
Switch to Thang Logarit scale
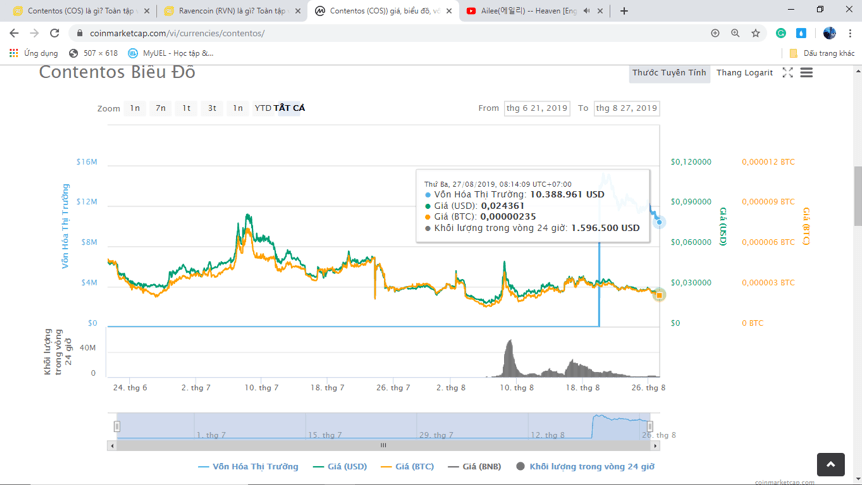click(744, 73)
